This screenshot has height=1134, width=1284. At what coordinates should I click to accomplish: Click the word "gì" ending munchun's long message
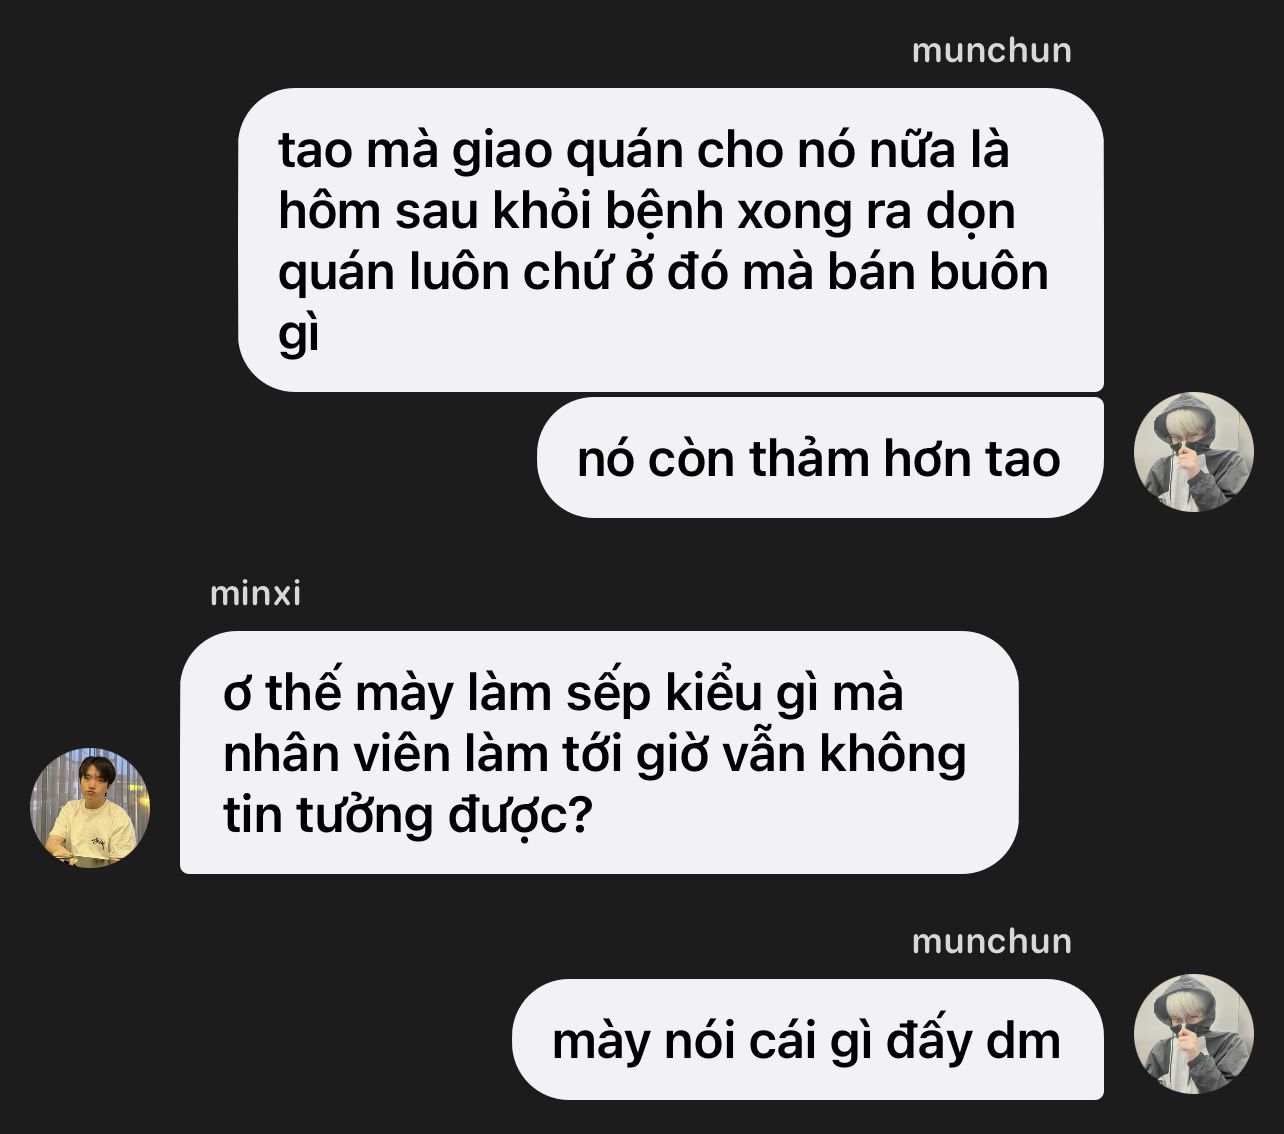point(298,333)
